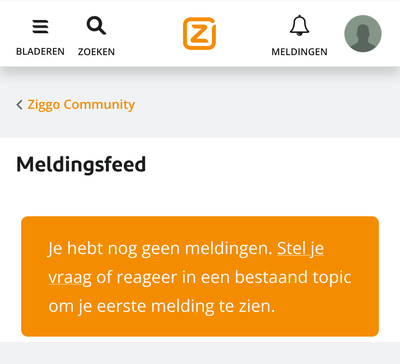Click the word 'vraag' in underlined link
The height and width of the screenshot is (364, 400).
click(x=70, y=278)
